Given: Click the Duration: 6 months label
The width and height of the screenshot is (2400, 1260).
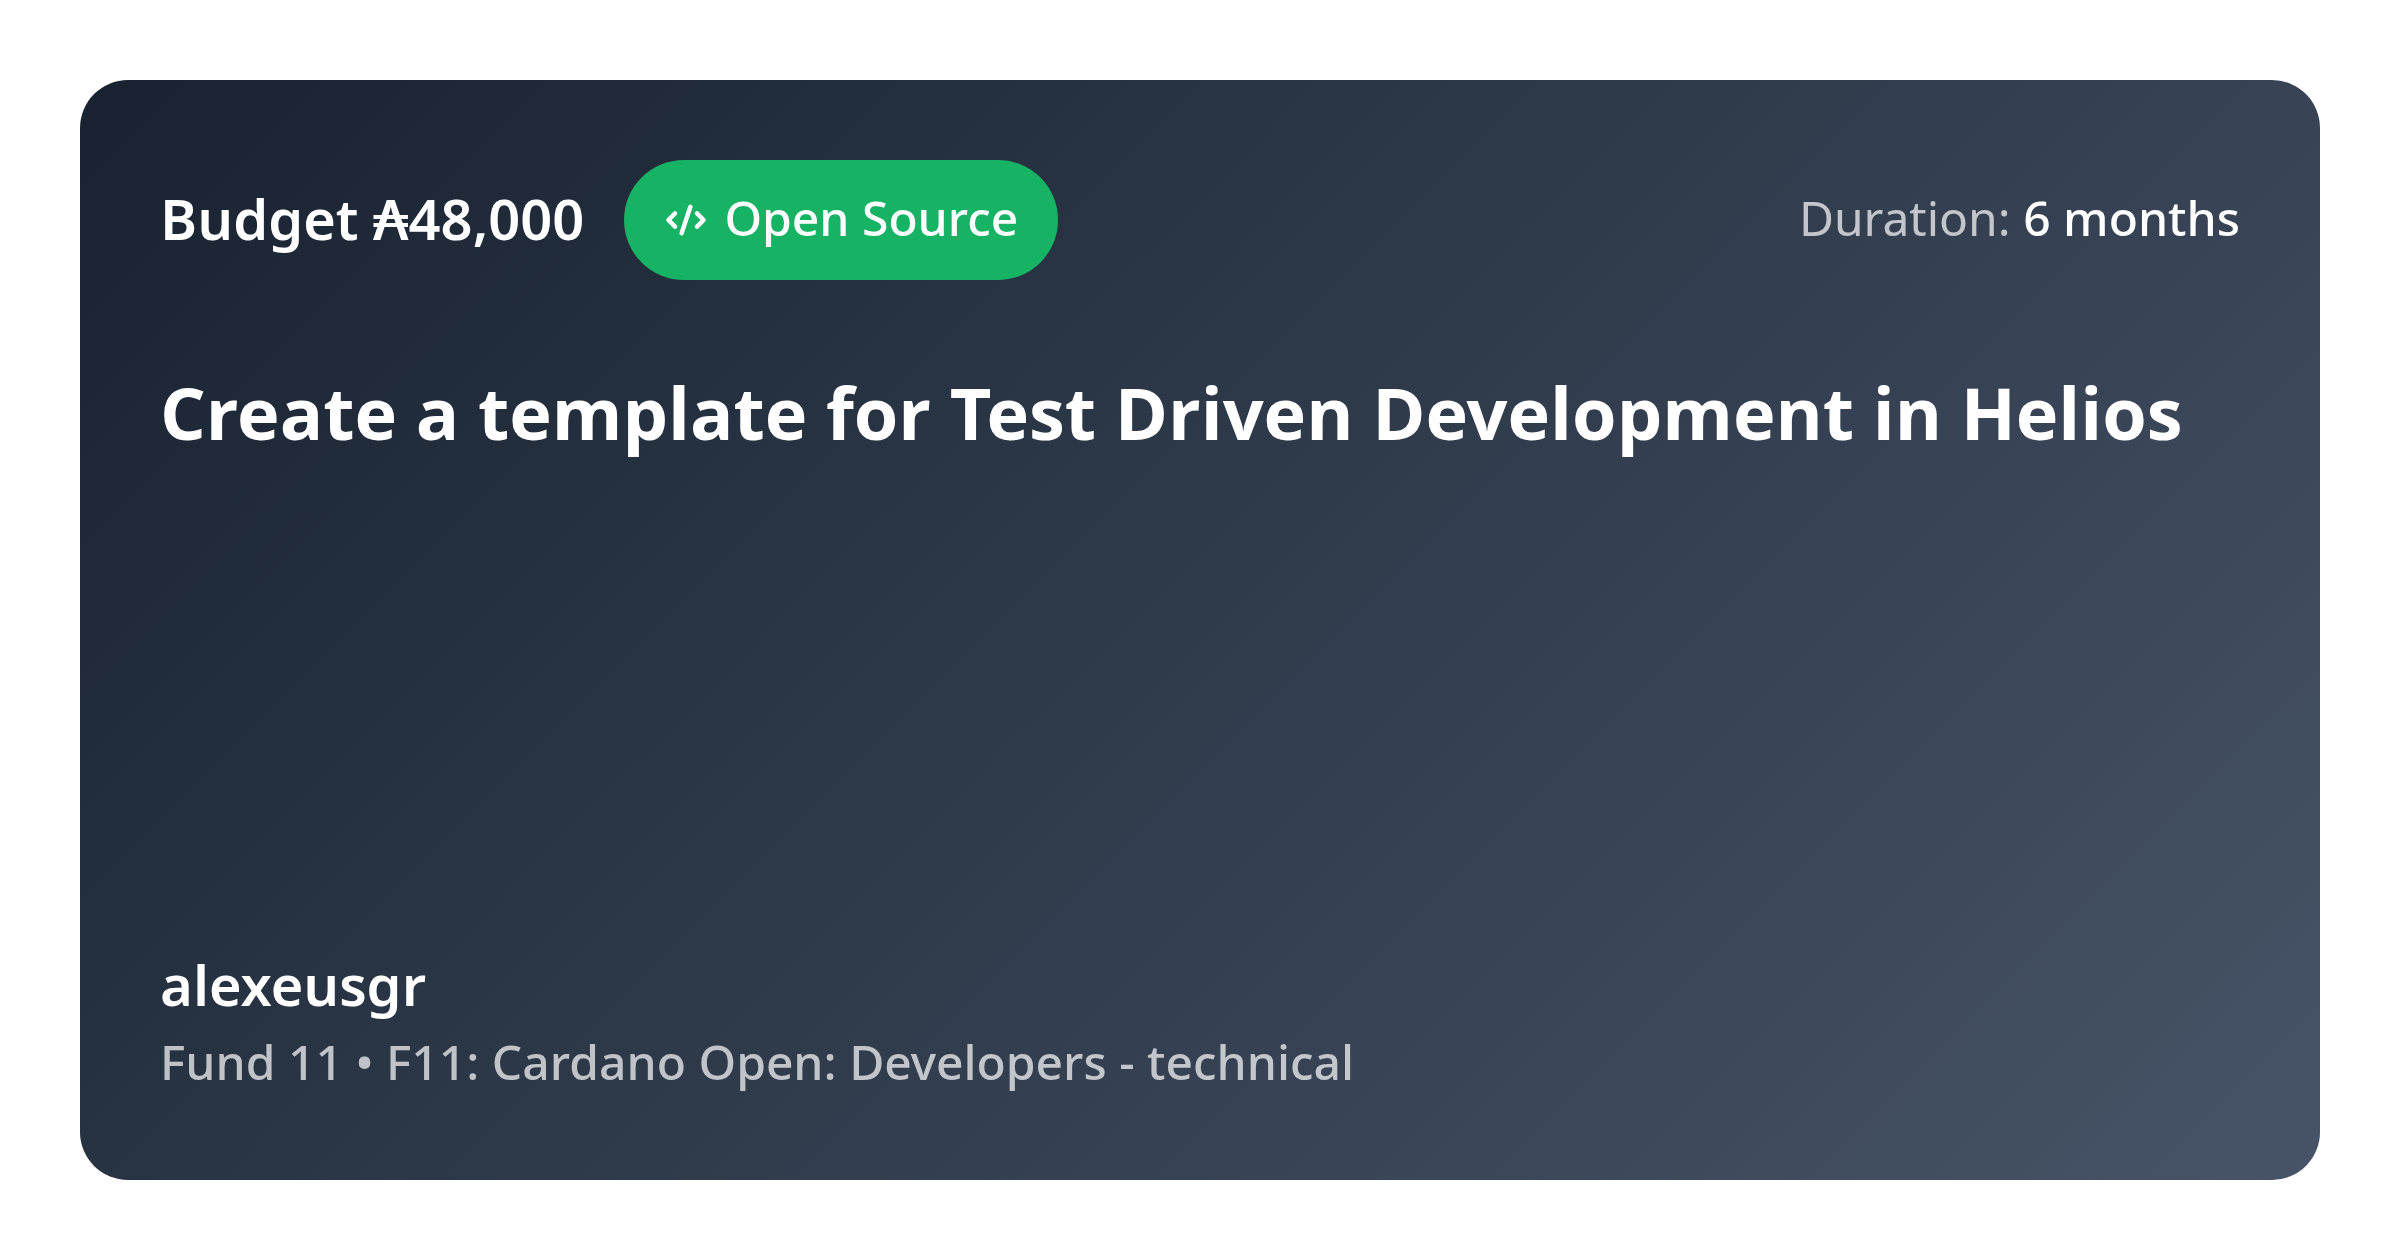Looking at the screenshot, I should 2019,219.
